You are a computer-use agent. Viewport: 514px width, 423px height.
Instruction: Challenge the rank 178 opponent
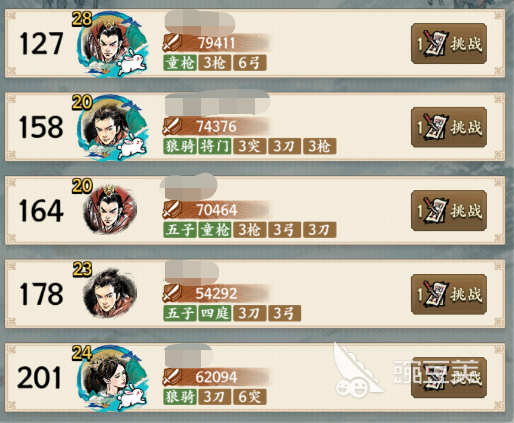449,294
